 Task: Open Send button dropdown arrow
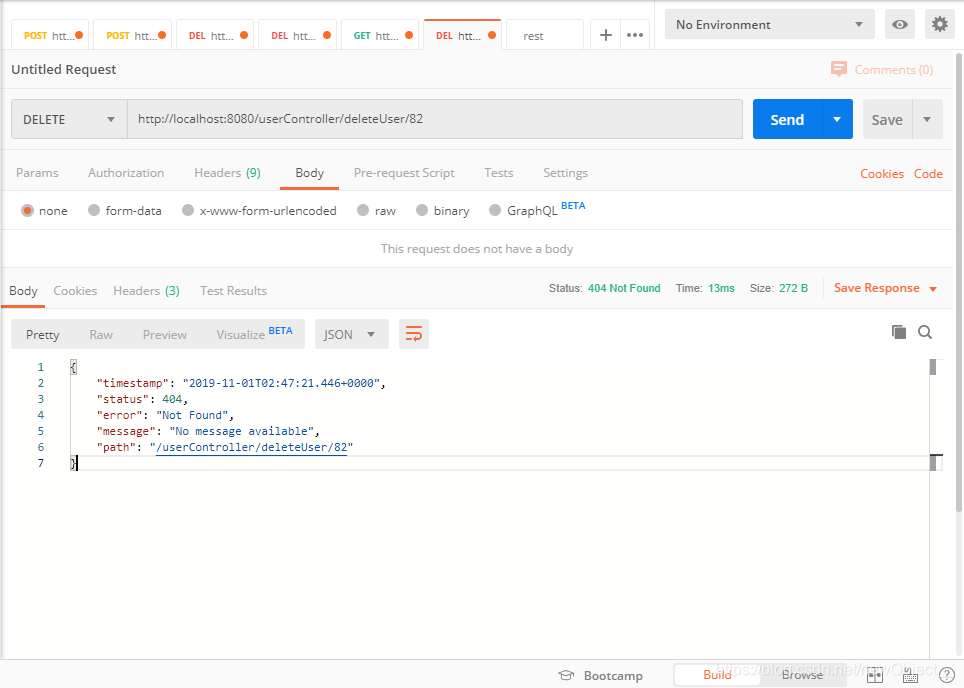coord(837,119)
